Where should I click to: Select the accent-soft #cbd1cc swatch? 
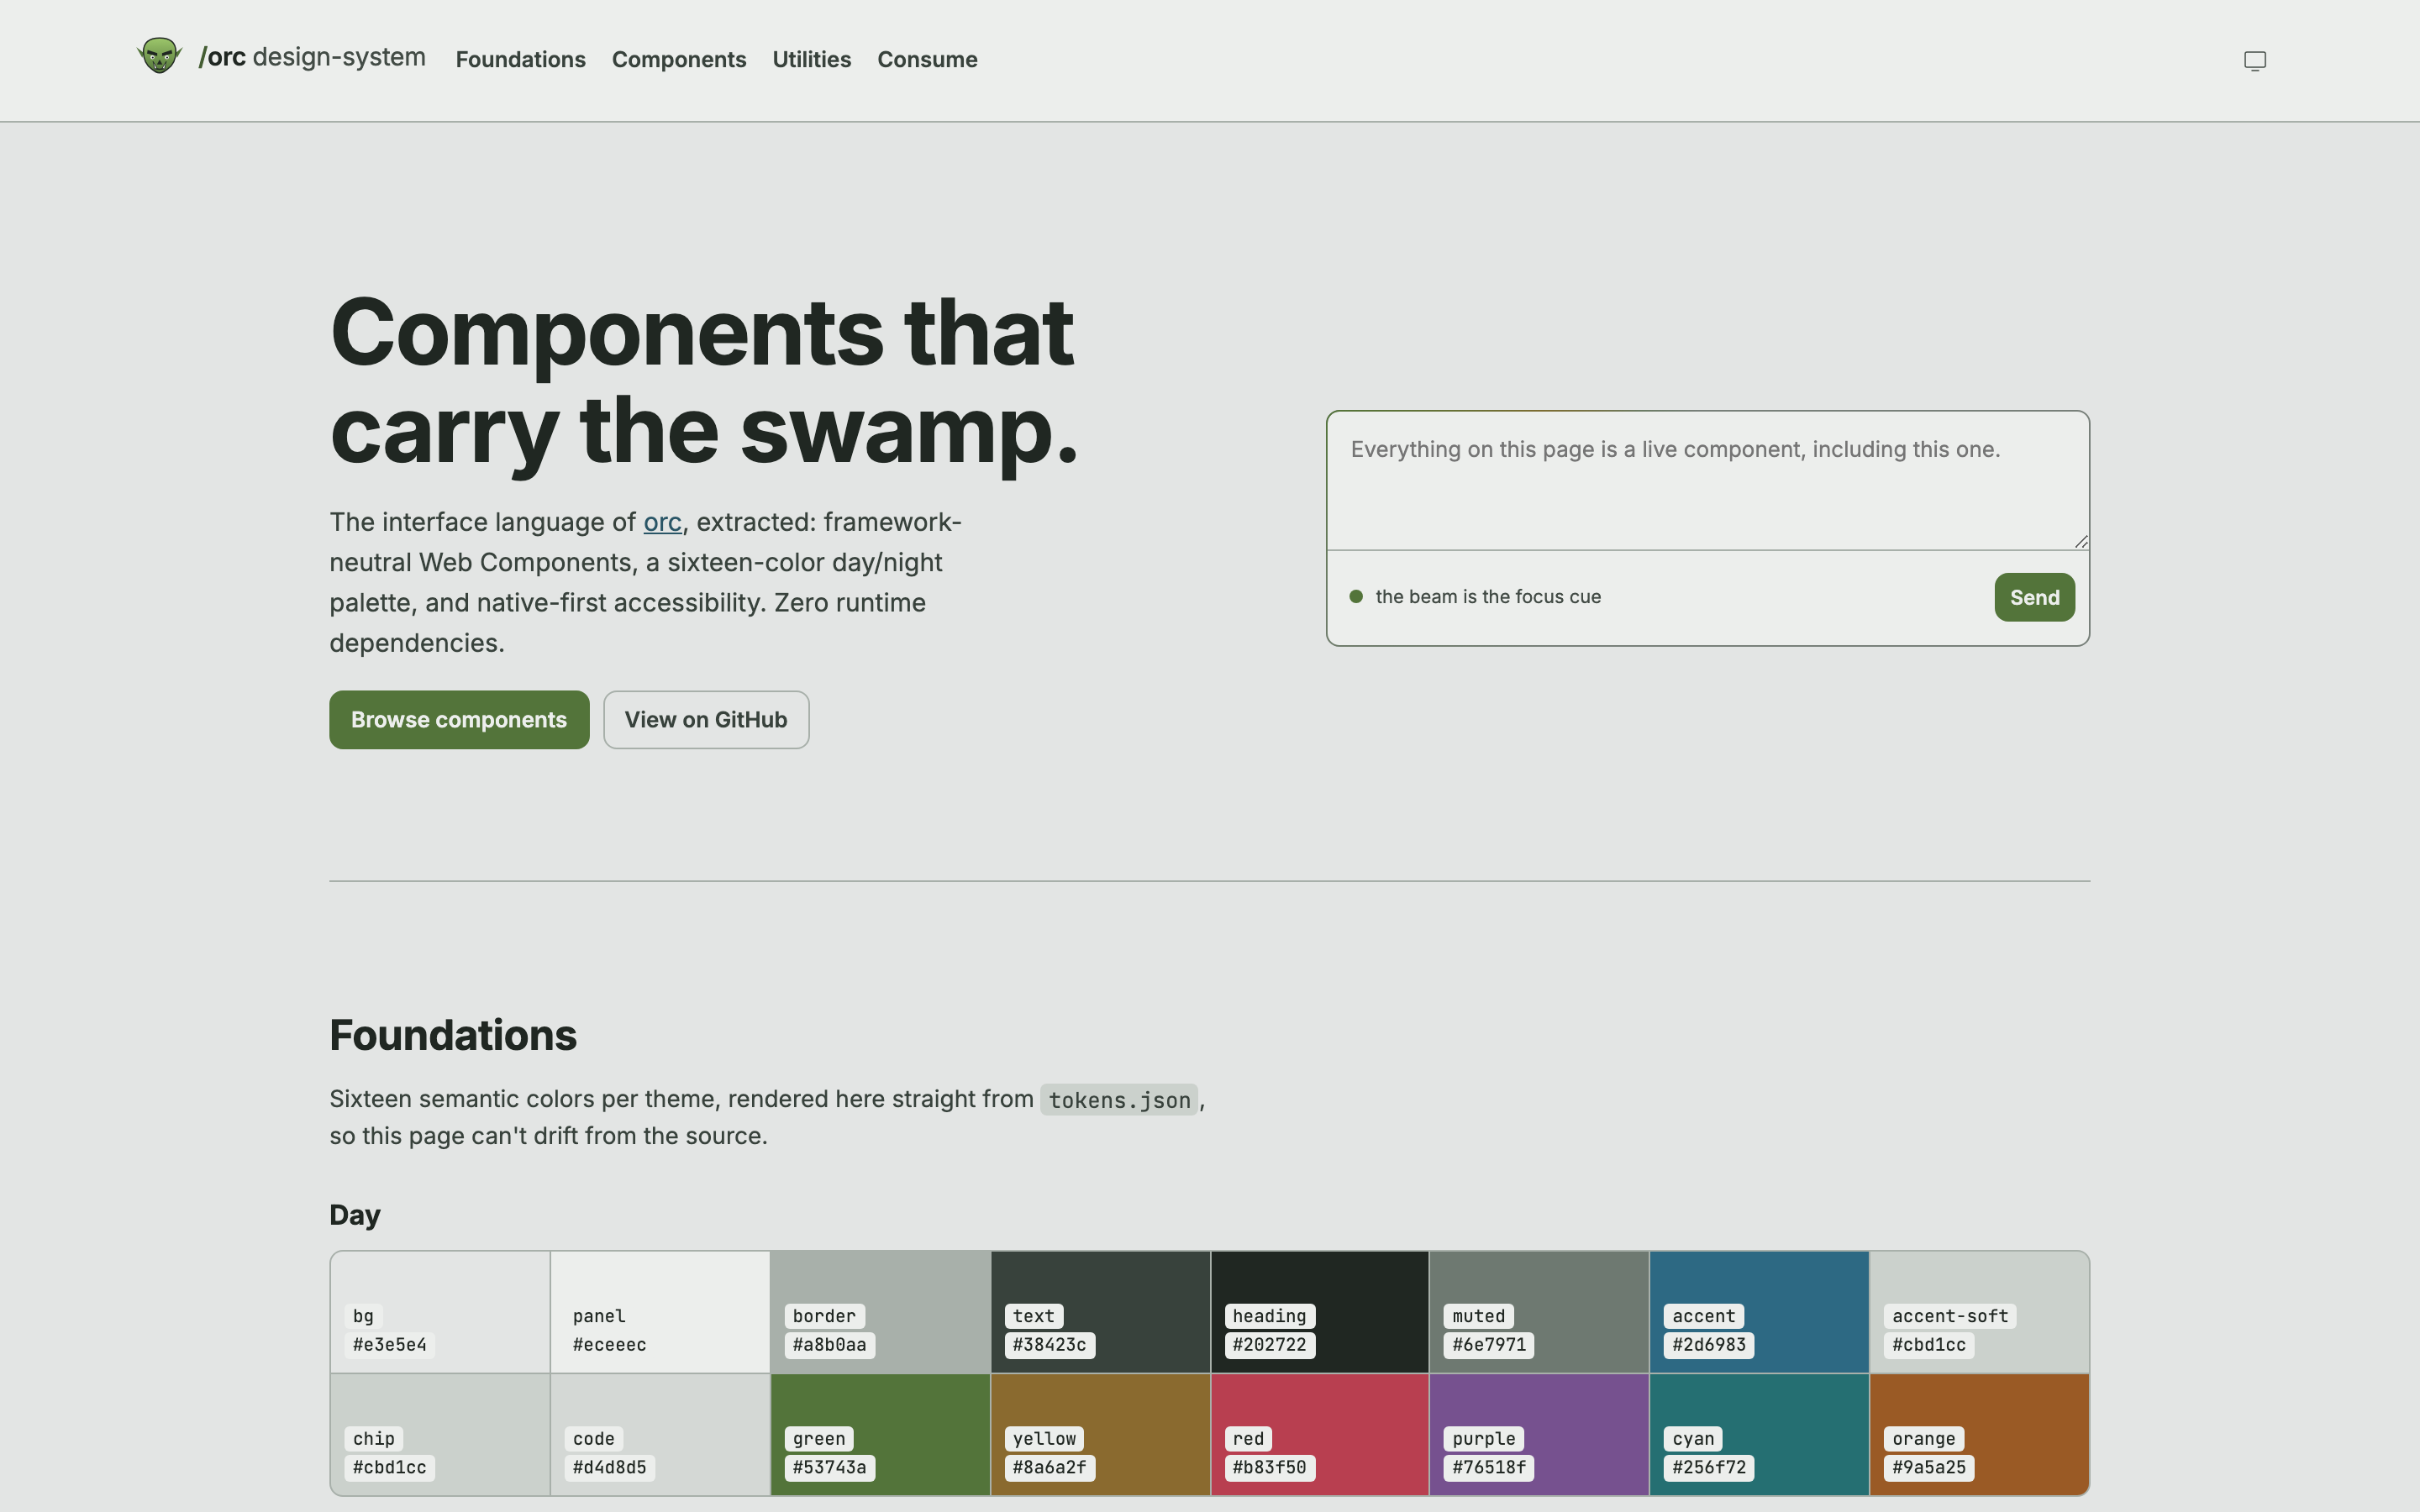1979,1312
